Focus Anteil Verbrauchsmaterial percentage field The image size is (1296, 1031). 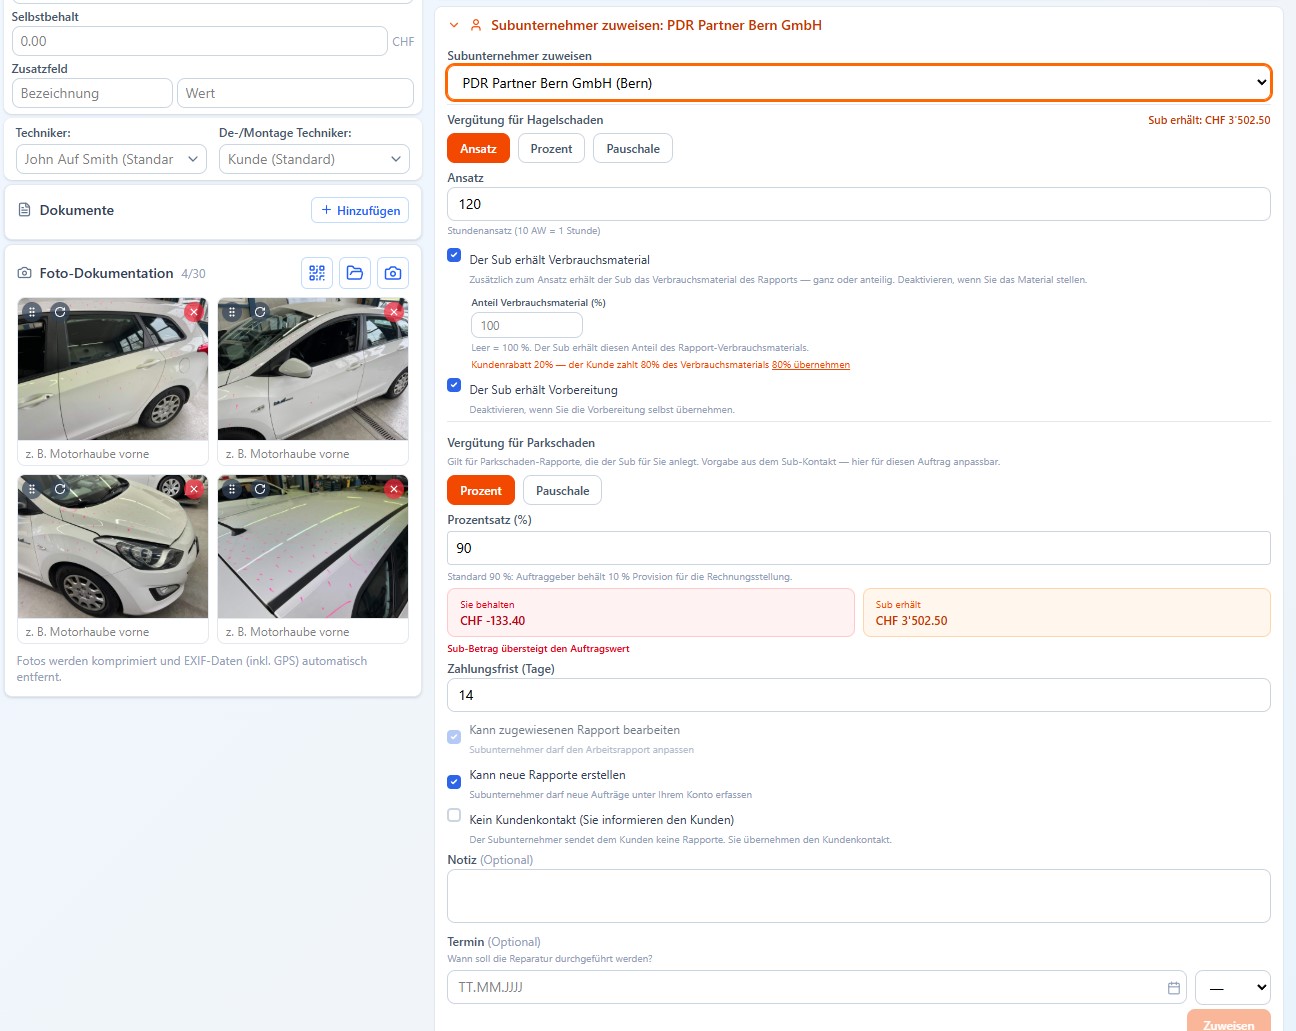tap(527, 325)
